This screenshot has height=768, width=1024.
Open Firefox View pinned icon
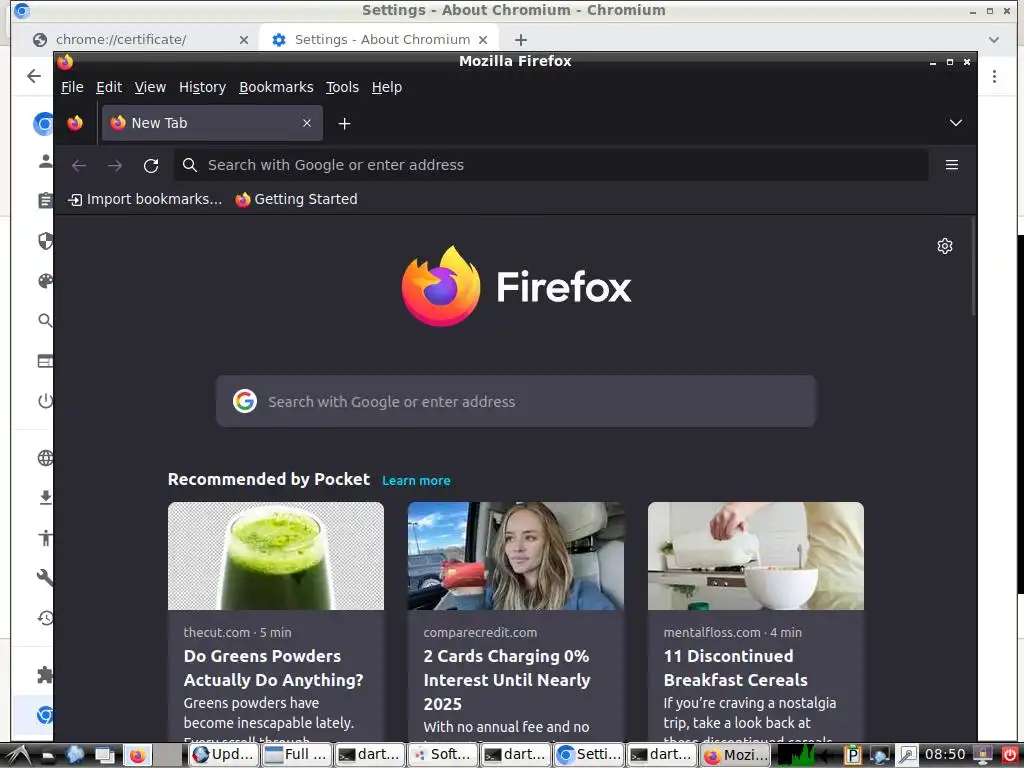coord(75,123)
